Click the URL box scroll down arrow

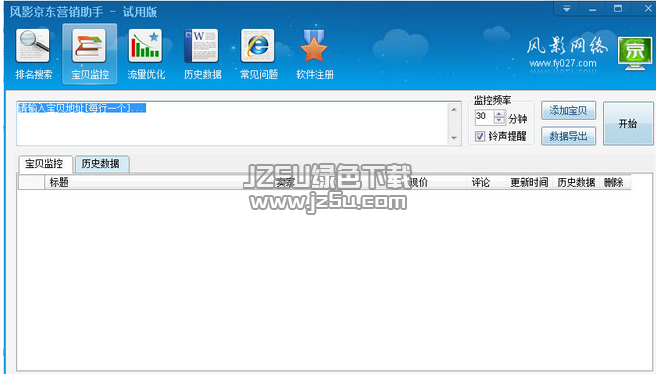click(x=454, y=138)
